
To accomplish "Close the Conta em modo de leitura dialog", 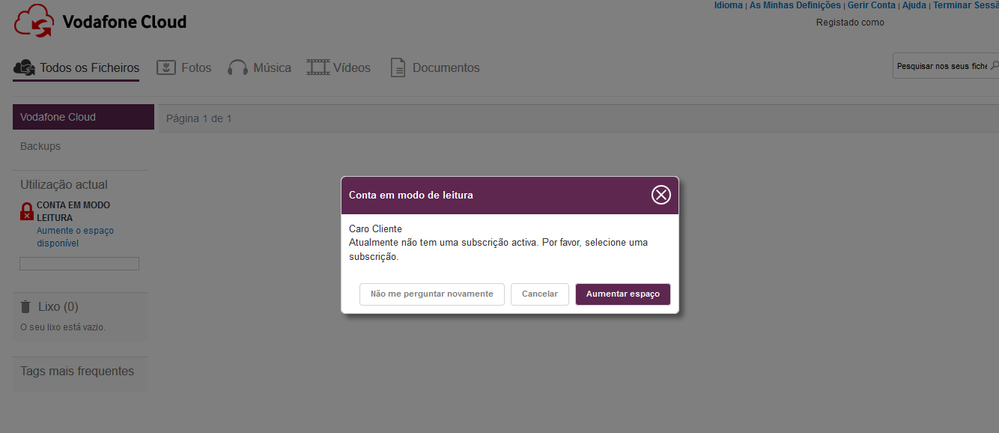I will 661,195.
